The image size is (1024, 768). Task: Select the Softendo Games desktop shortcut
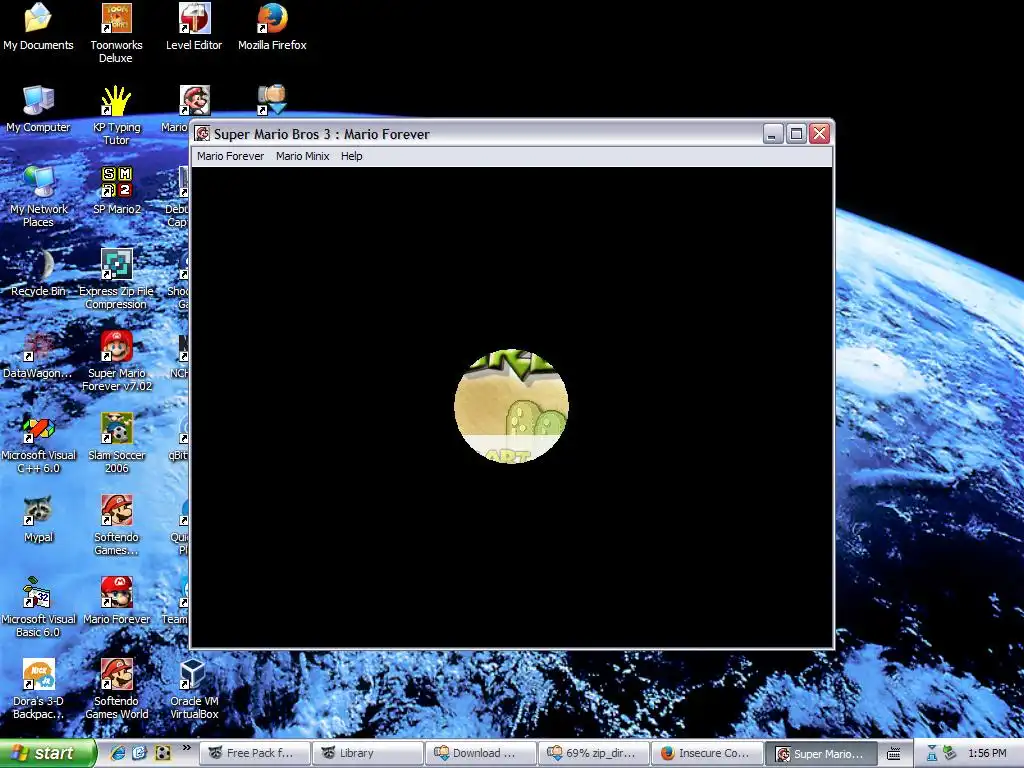tap(116, 525)
